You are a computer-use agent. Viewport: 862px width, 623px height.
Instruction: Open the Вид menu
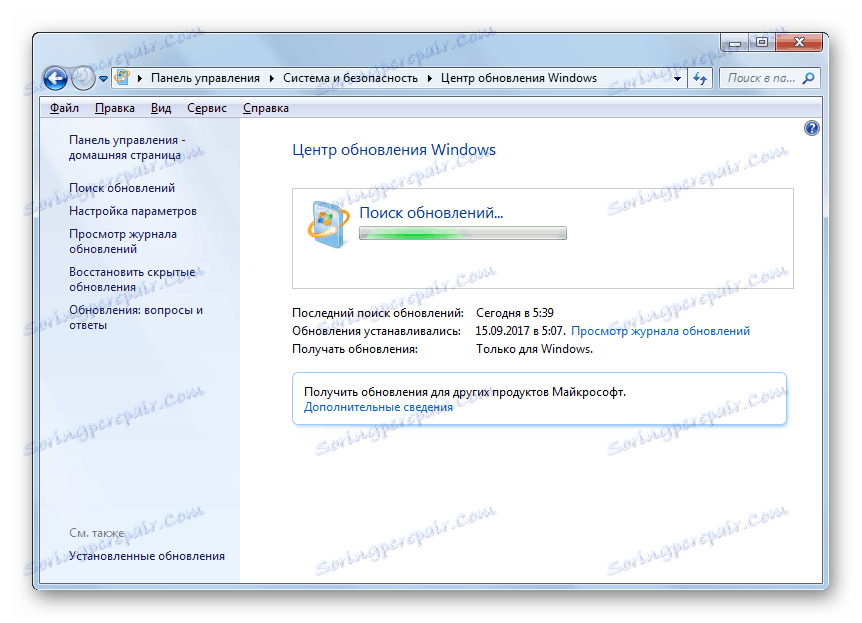(161, 108)
